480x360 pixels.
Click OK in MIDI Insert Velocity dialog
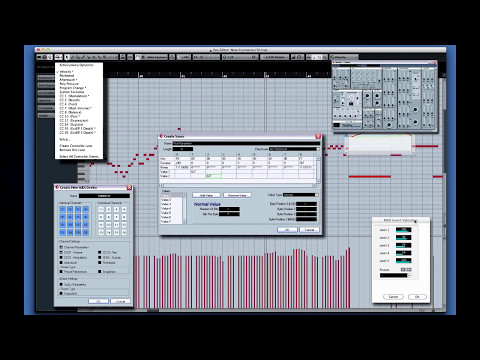coord(417,297)
